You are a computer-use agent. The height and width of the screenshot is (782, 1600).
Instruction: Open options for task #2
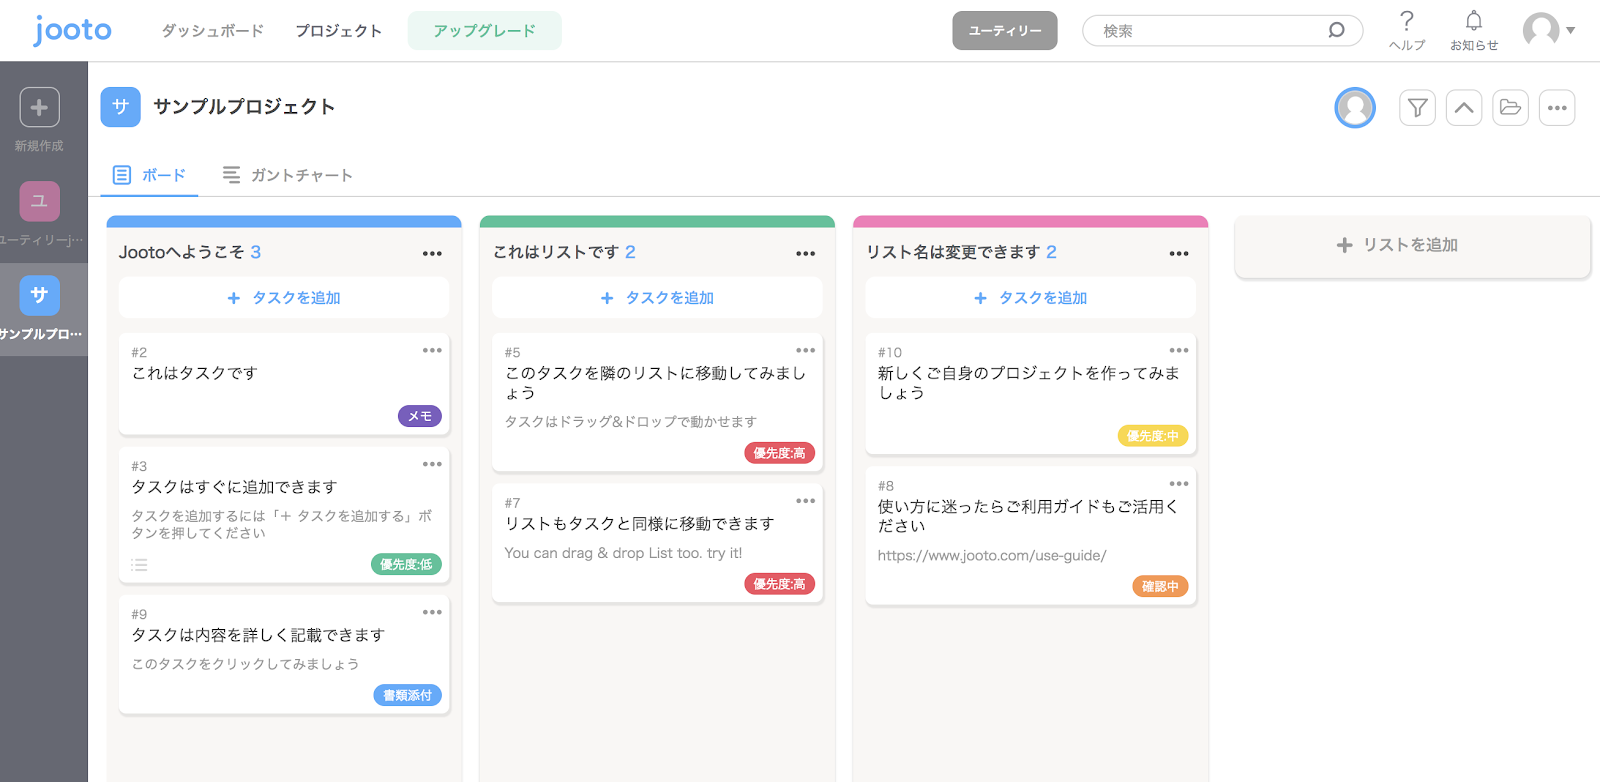coord(432,350)
